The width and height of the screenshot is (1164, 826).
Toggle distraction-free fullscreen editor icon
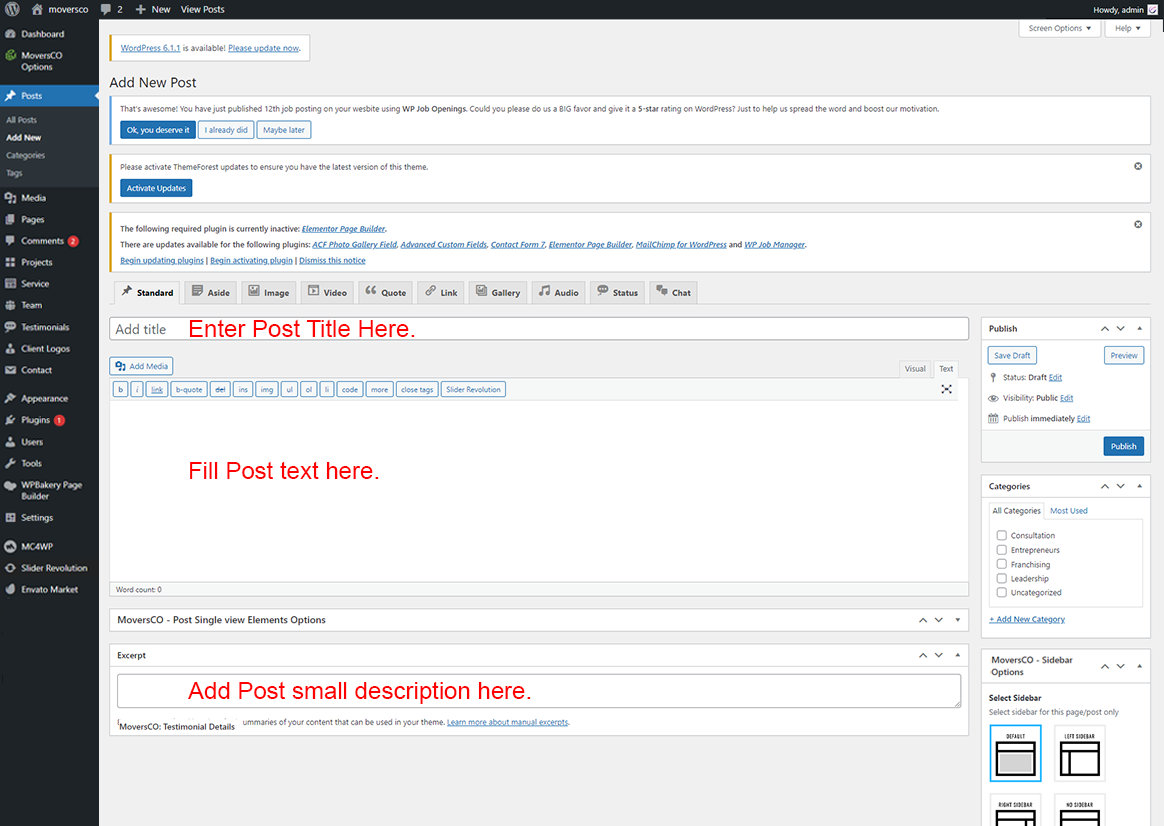[x=946, y=389]
